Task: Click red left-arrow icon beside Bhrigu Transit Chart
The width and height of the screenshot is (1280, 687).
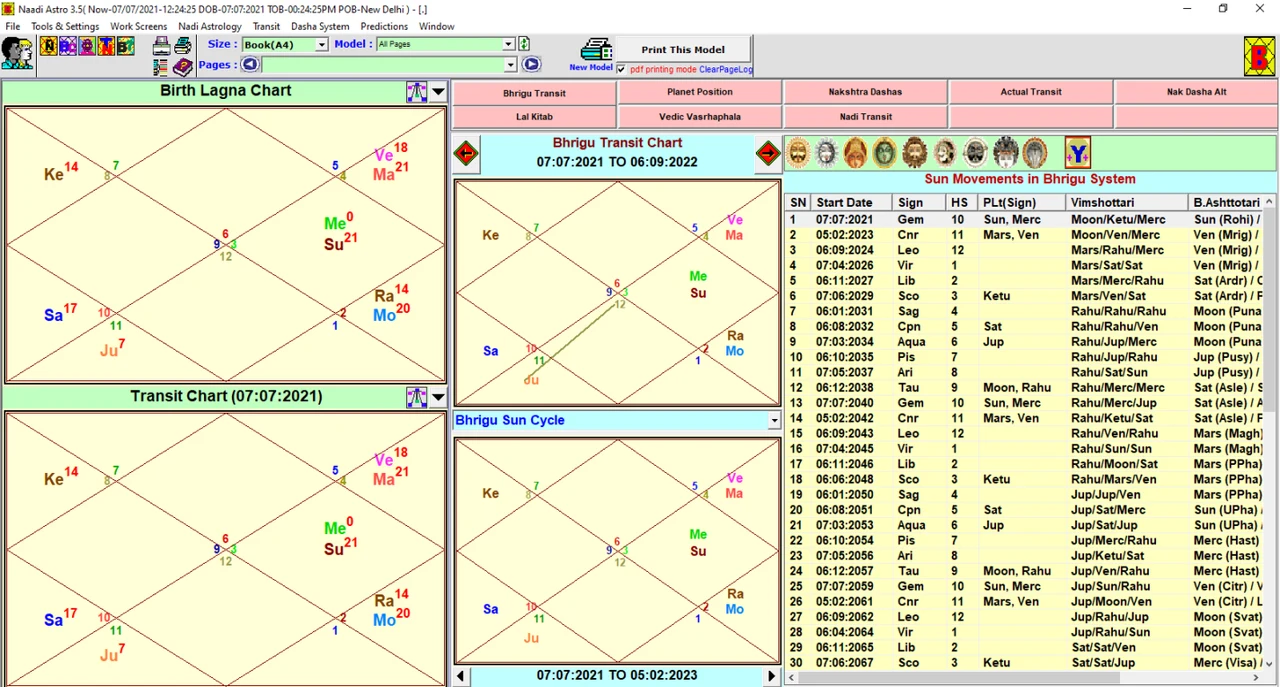Action: click(x=466, y=153)
